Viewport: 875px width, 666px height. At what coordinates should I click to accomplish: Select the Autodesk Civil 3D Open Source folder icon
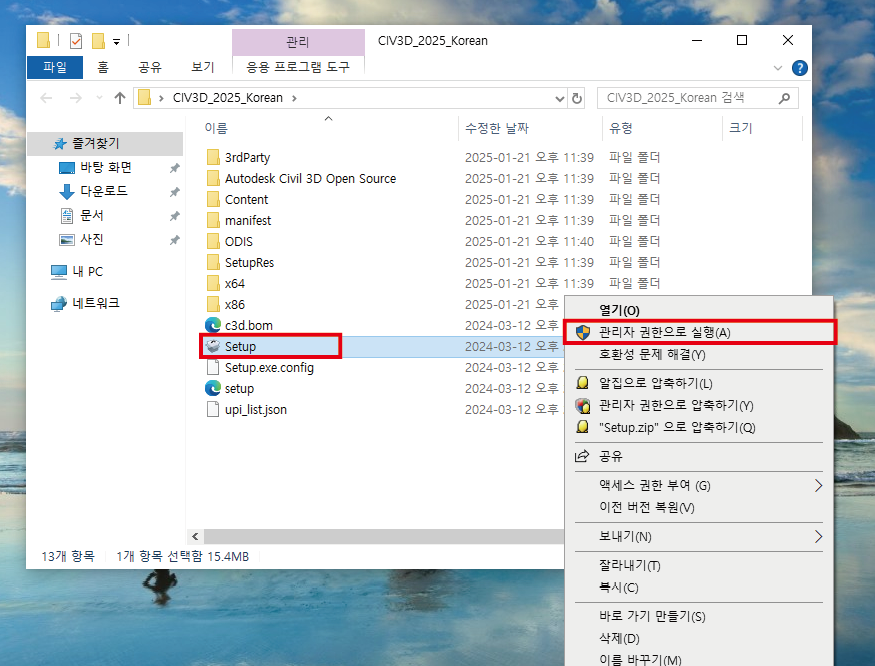pos(213,178)
